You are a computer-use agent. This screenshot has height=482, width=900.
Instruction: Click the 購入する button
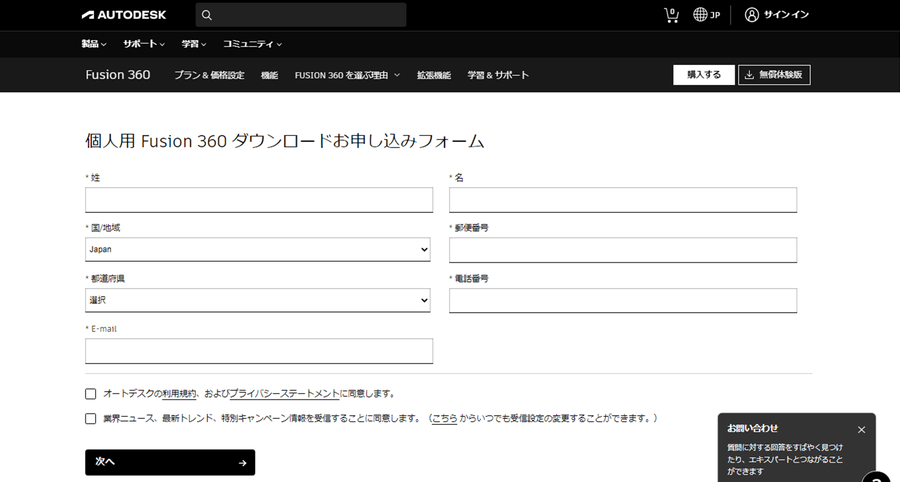[704, 75]
